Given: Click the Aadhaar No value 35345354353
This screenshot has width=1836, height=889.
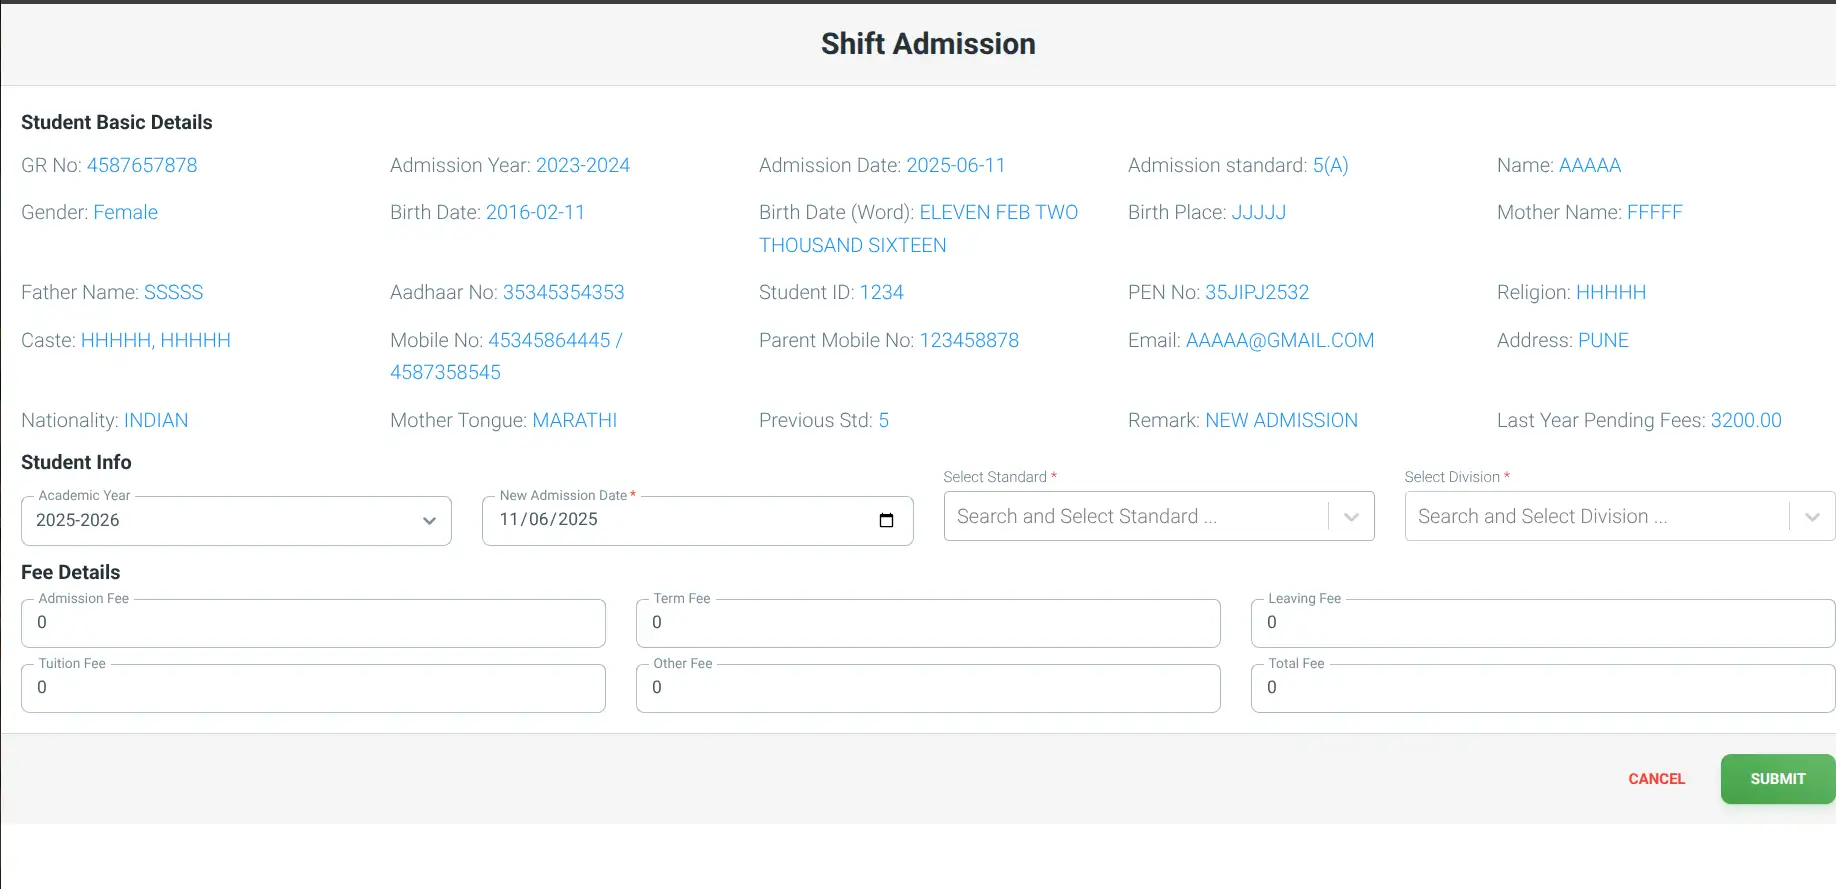Looking at the screenshot, I should point(563,293).
